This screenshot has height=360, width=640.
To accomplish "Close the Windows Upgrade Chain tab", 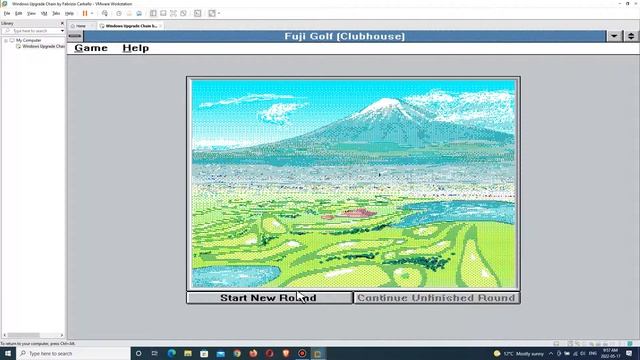I will 160,26.
